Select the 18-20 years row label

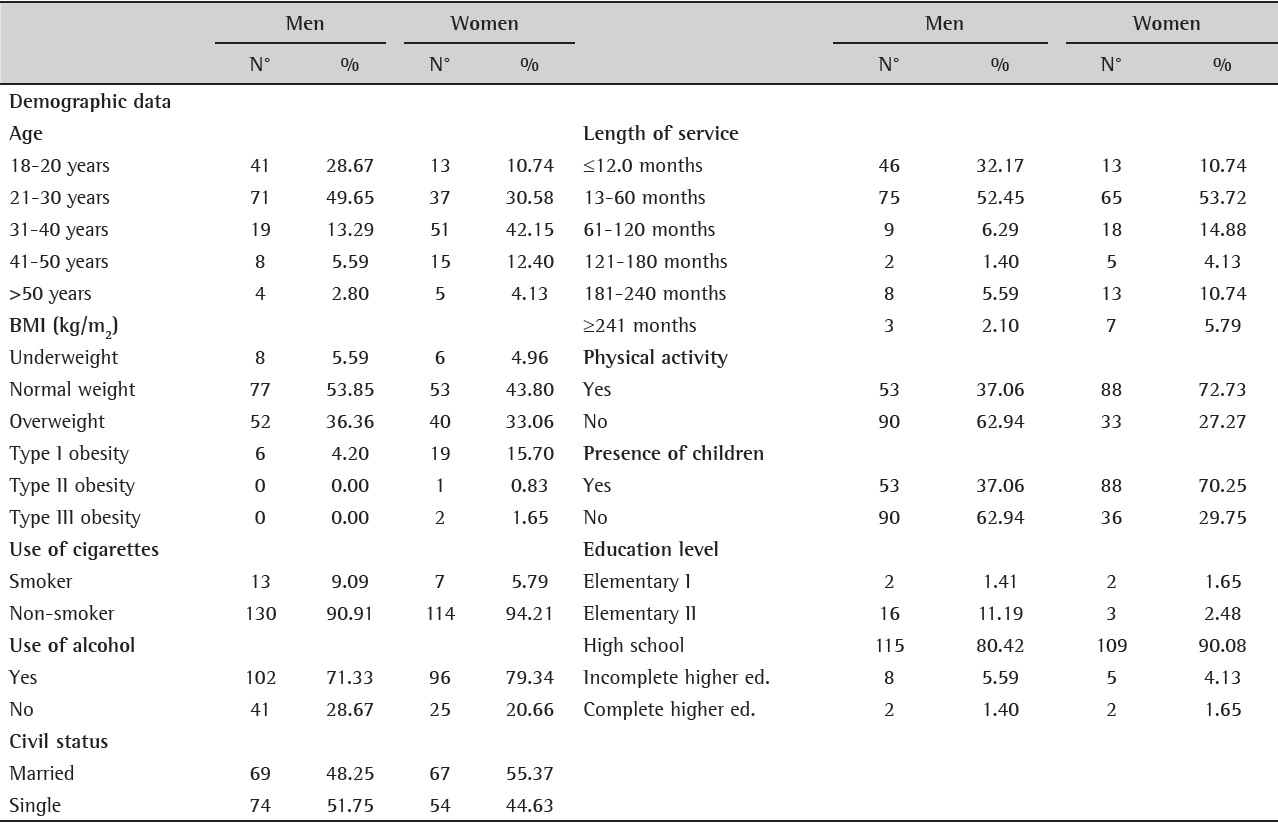54,165
